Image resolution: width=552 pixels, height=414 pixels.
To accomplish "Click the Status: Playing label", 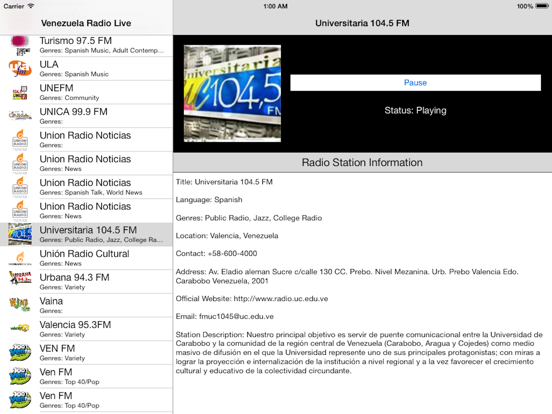I will click(415, 111).
